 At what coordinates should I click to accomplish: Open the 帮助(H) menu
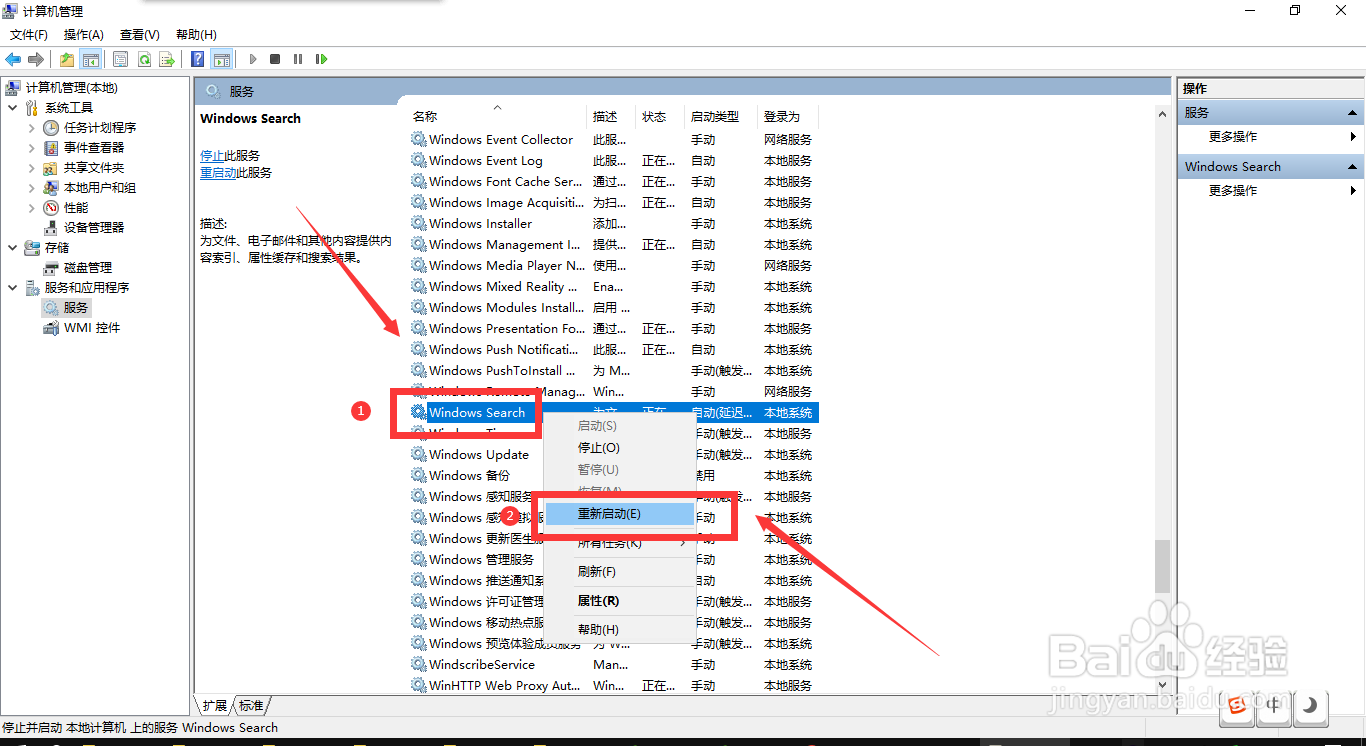point(196,35)
